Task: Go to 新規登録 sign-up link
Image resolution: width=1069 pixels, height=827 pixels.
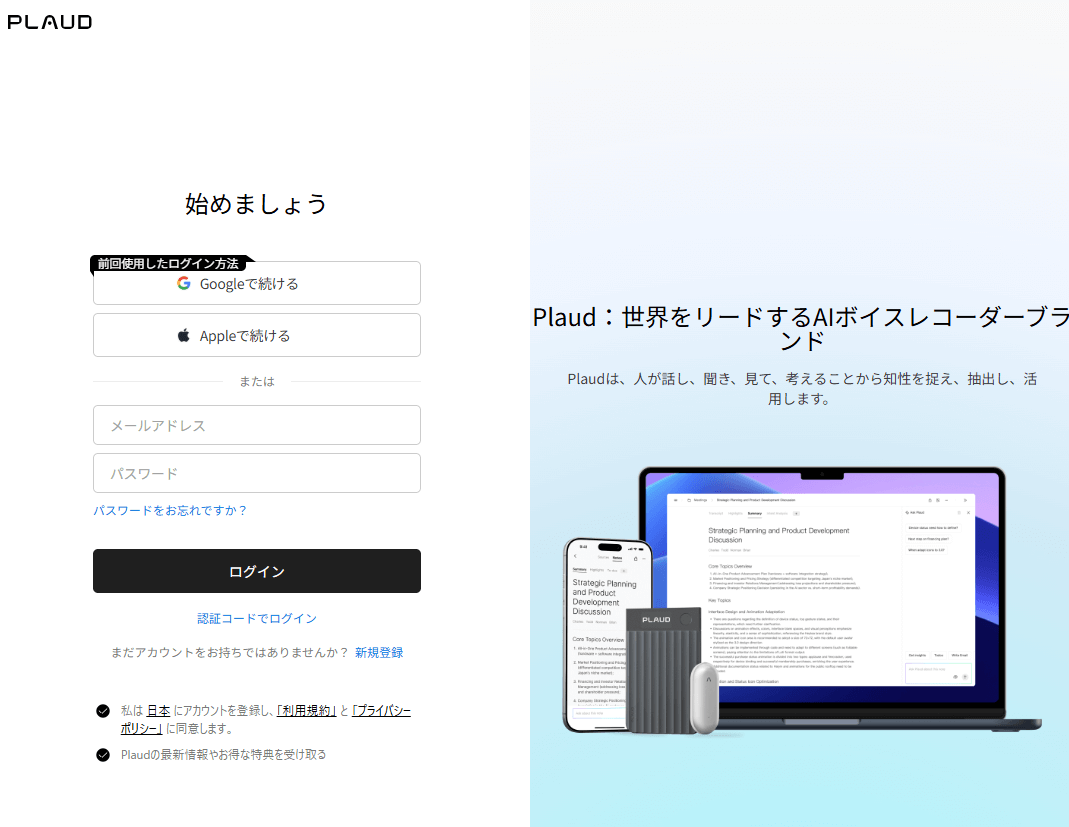Action: coord(379,652)
